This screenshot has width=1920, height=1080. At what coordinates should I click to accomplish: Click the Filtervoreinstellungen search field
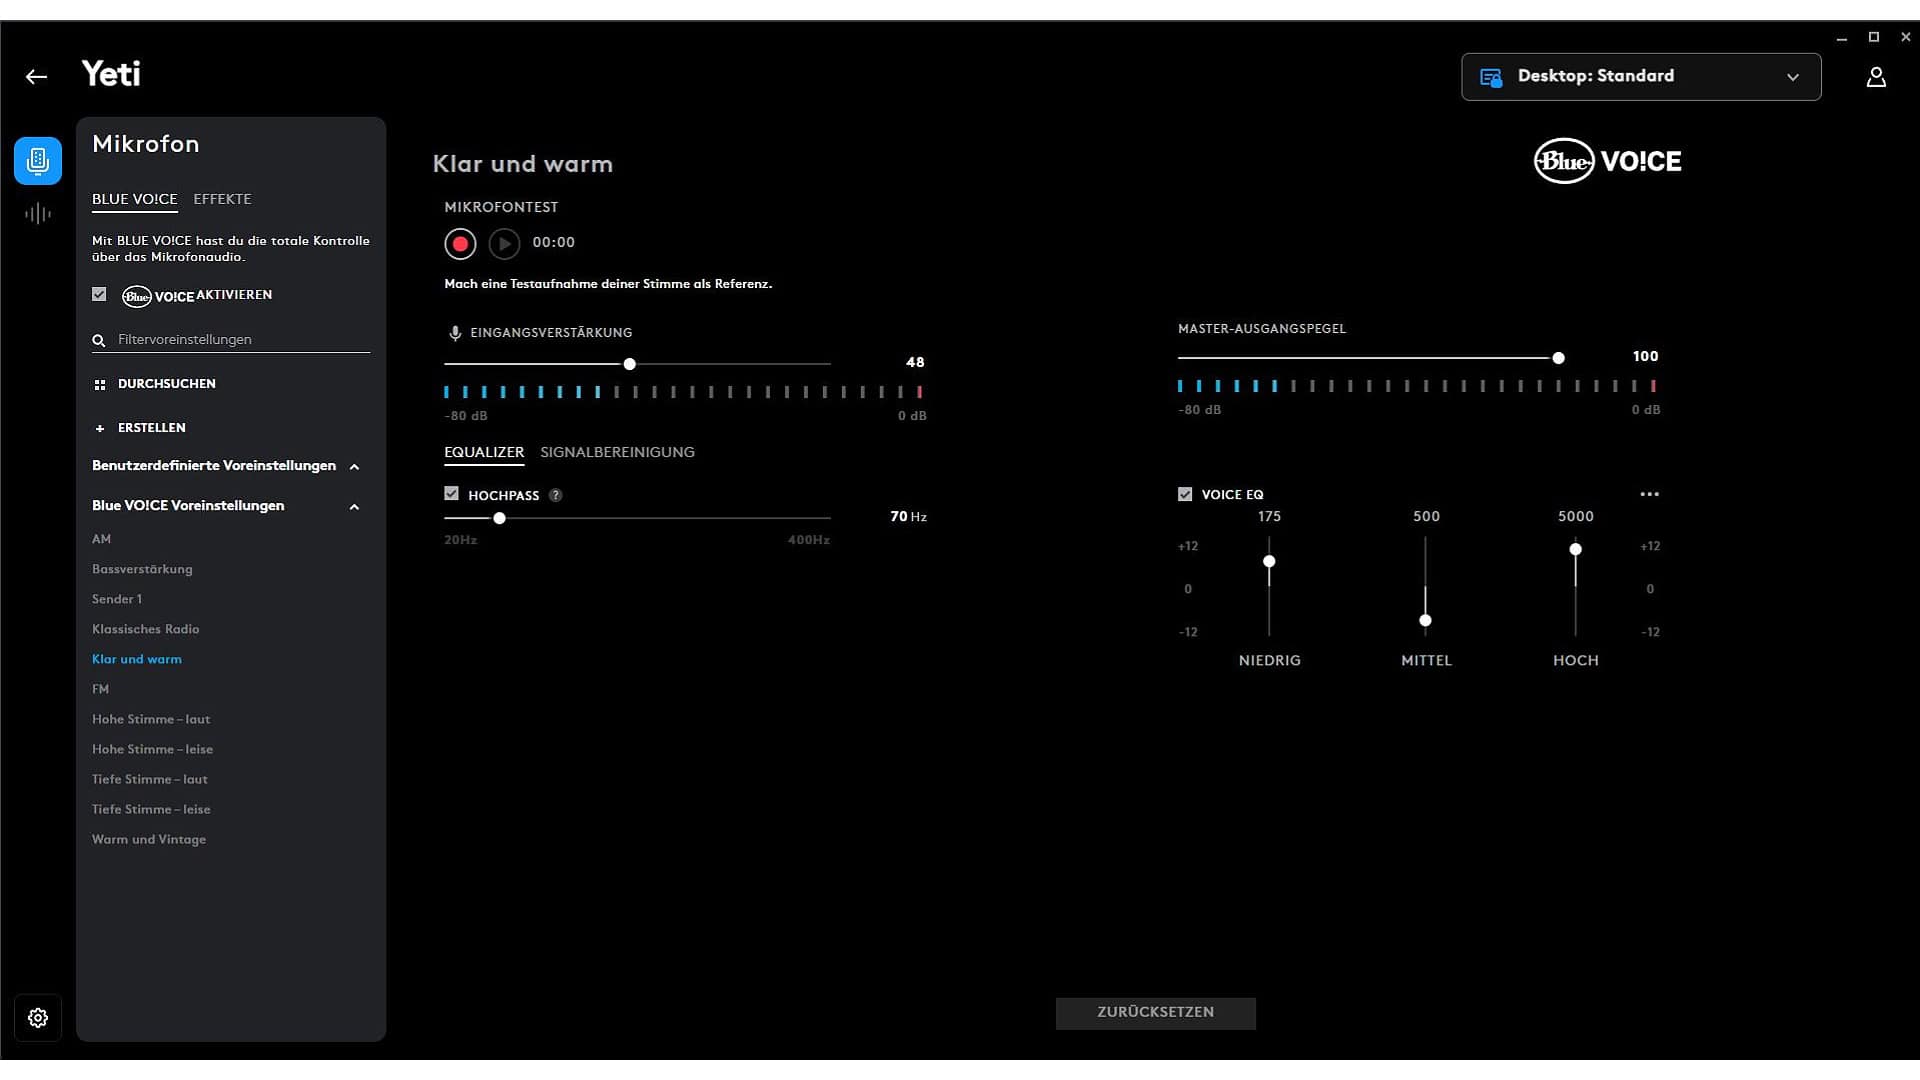point(231,340)
